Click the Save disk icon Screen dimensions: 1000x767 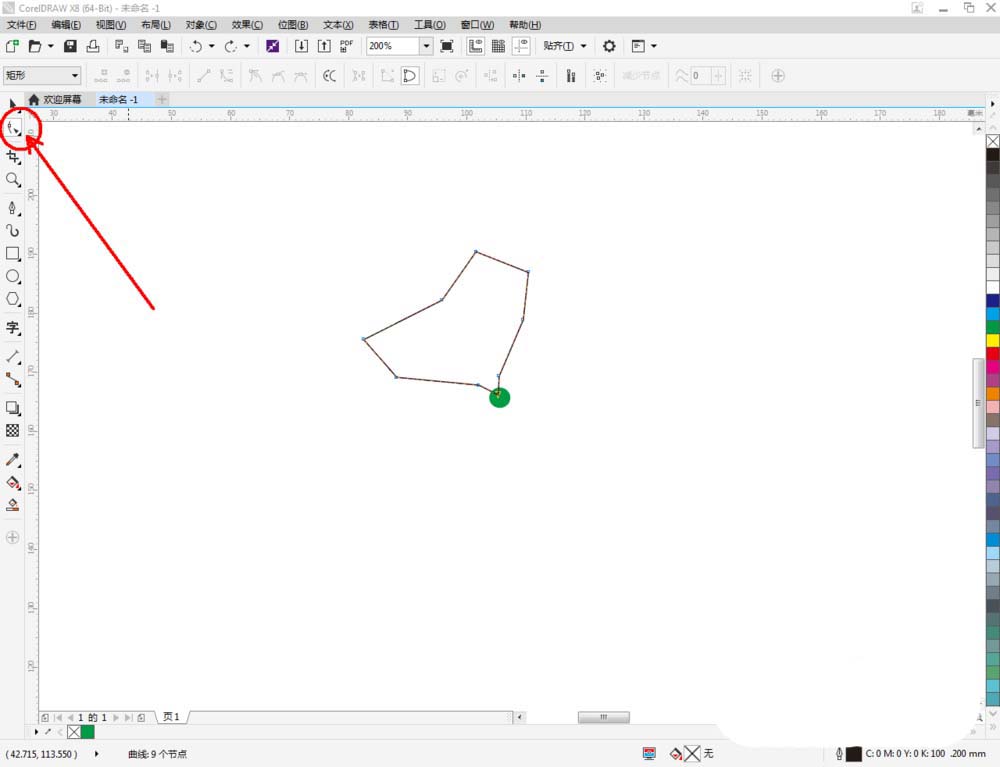pos(70,46)
